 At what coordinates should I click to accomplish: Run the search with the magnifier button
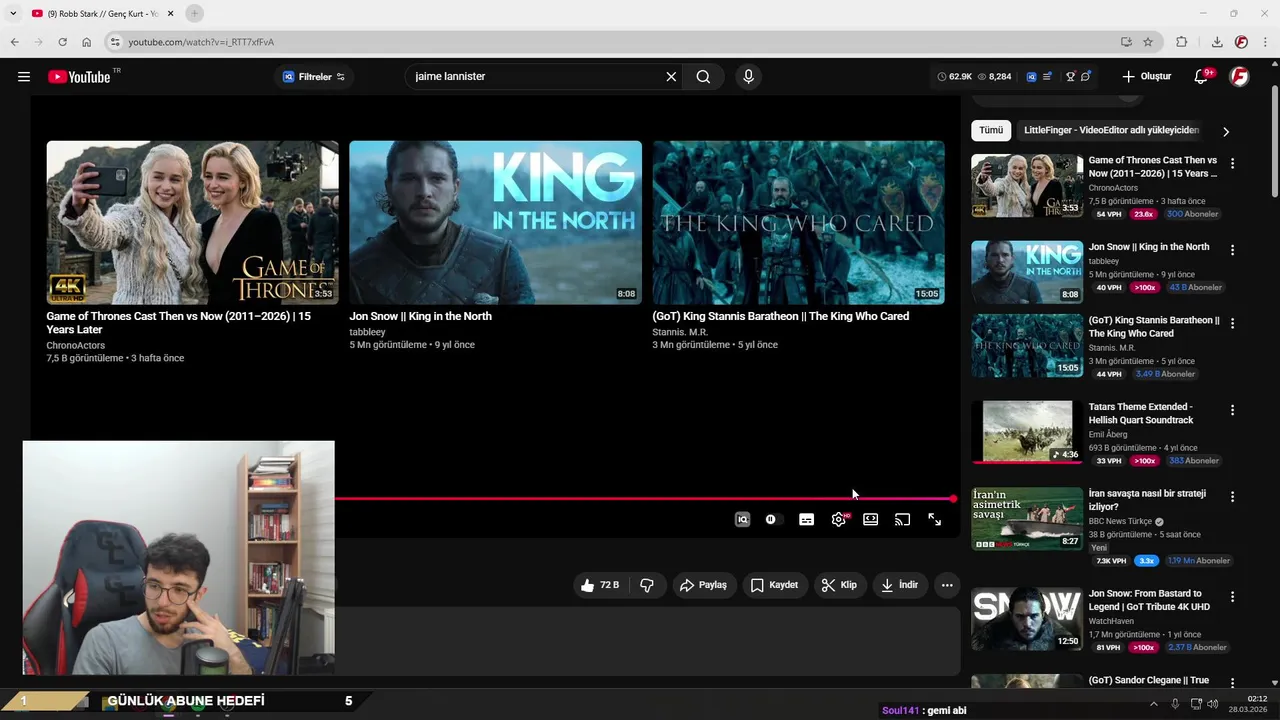tap(703, 77)
